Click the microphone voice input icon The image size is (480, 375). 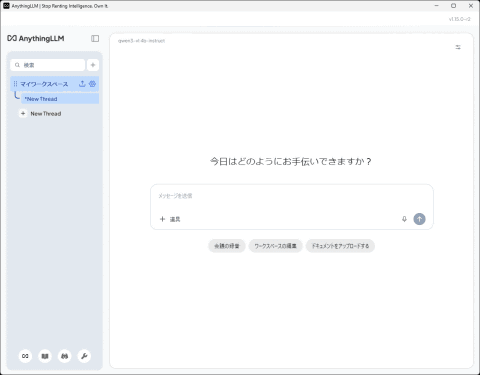(x=404, y=219)
